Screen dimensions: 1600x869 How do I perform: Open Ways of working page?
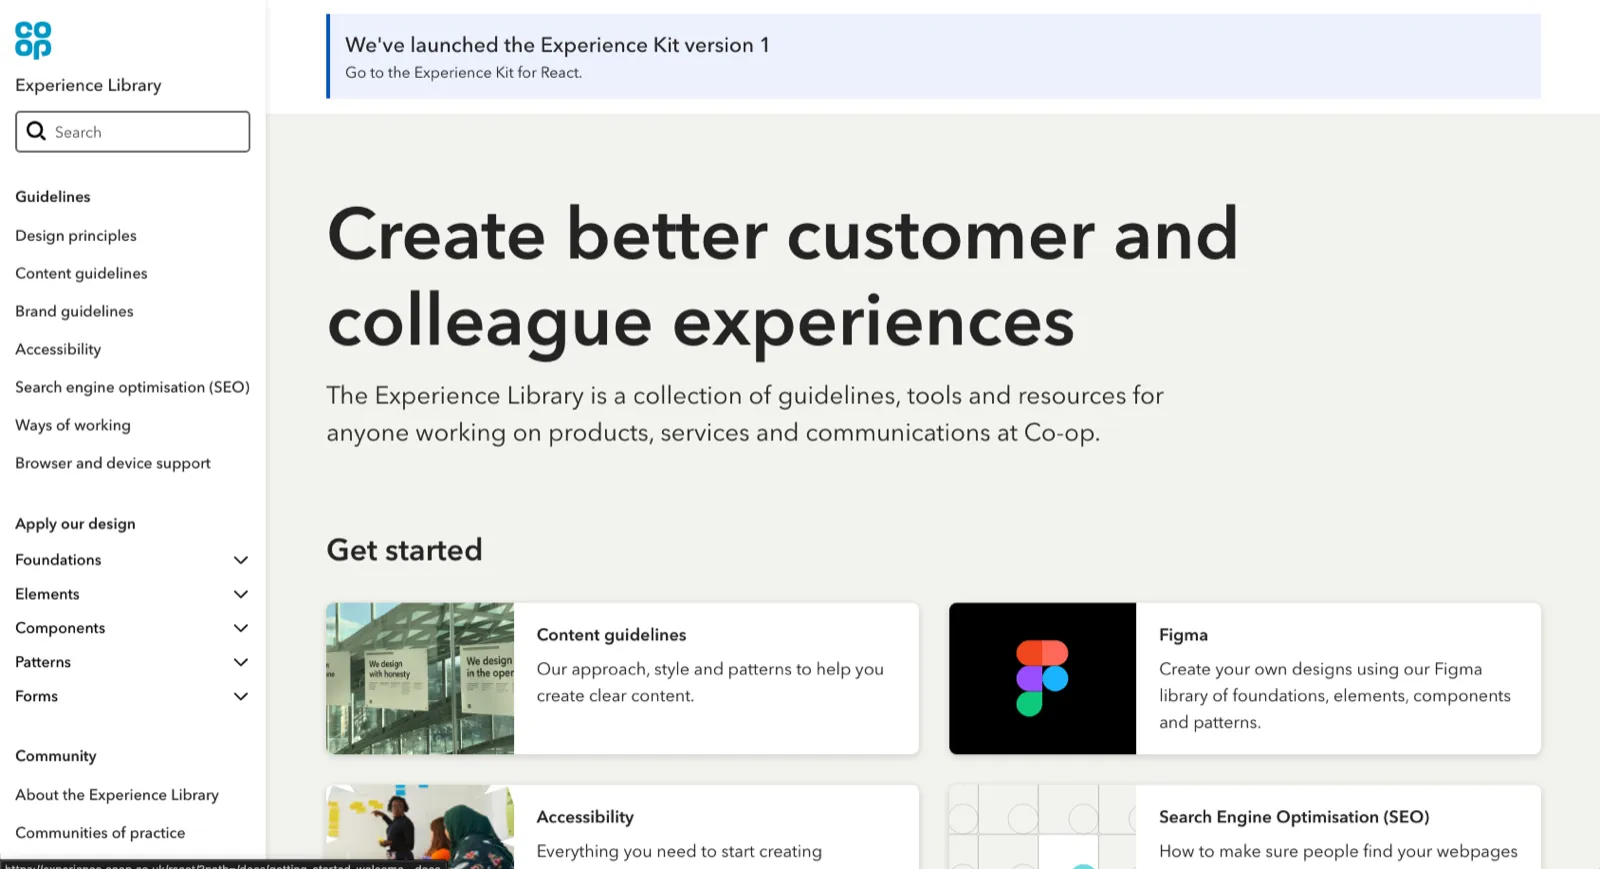click(x=73, y=426)
